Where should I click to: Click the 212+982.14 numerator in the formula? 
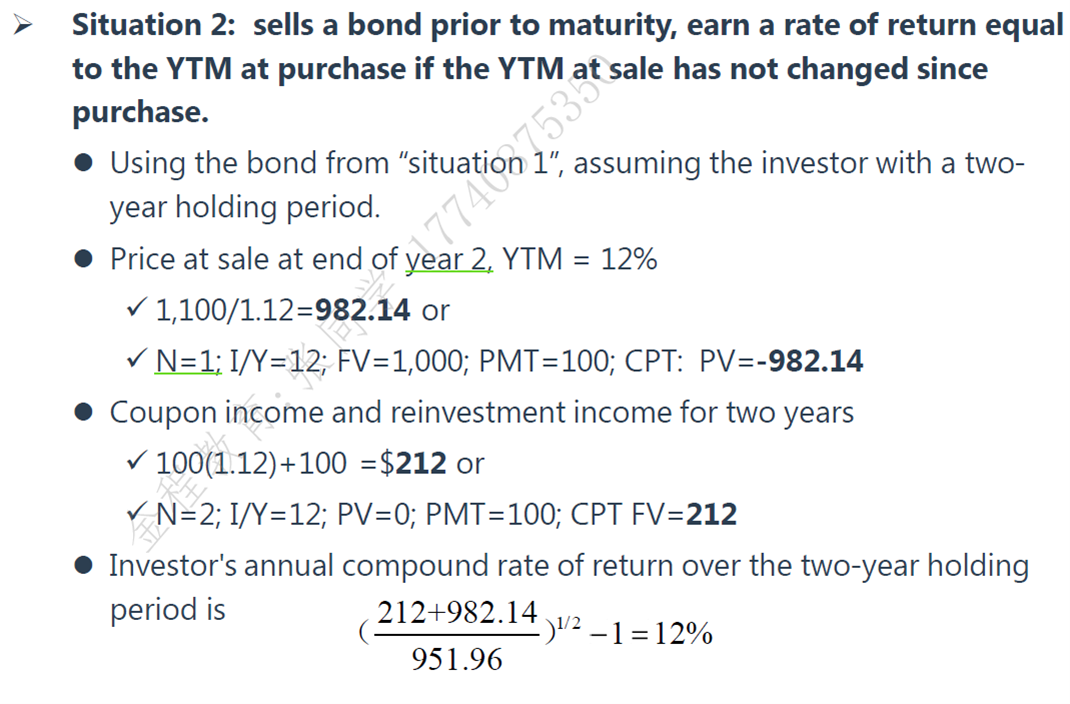(x=457, y=613)
